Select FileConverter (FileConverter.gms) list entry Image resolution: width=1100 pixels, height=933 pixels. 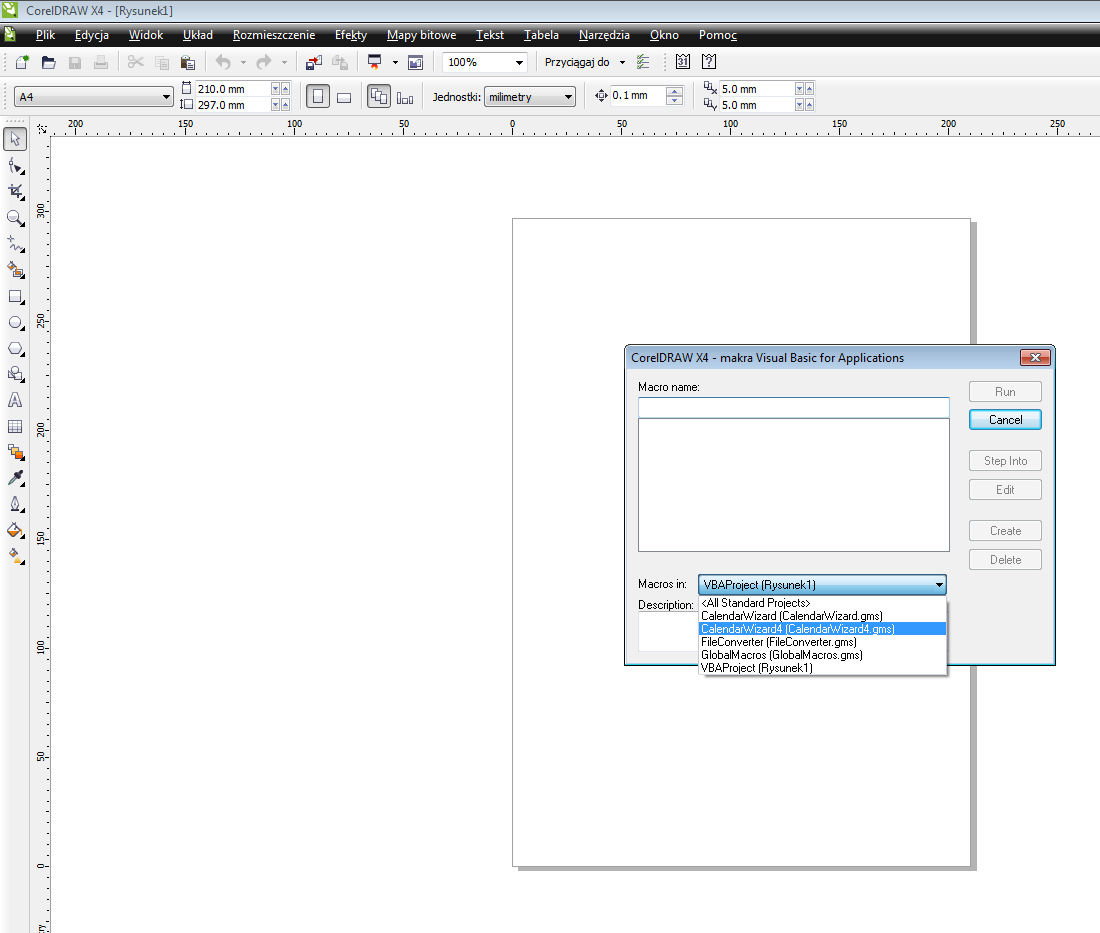pos(778,642)
